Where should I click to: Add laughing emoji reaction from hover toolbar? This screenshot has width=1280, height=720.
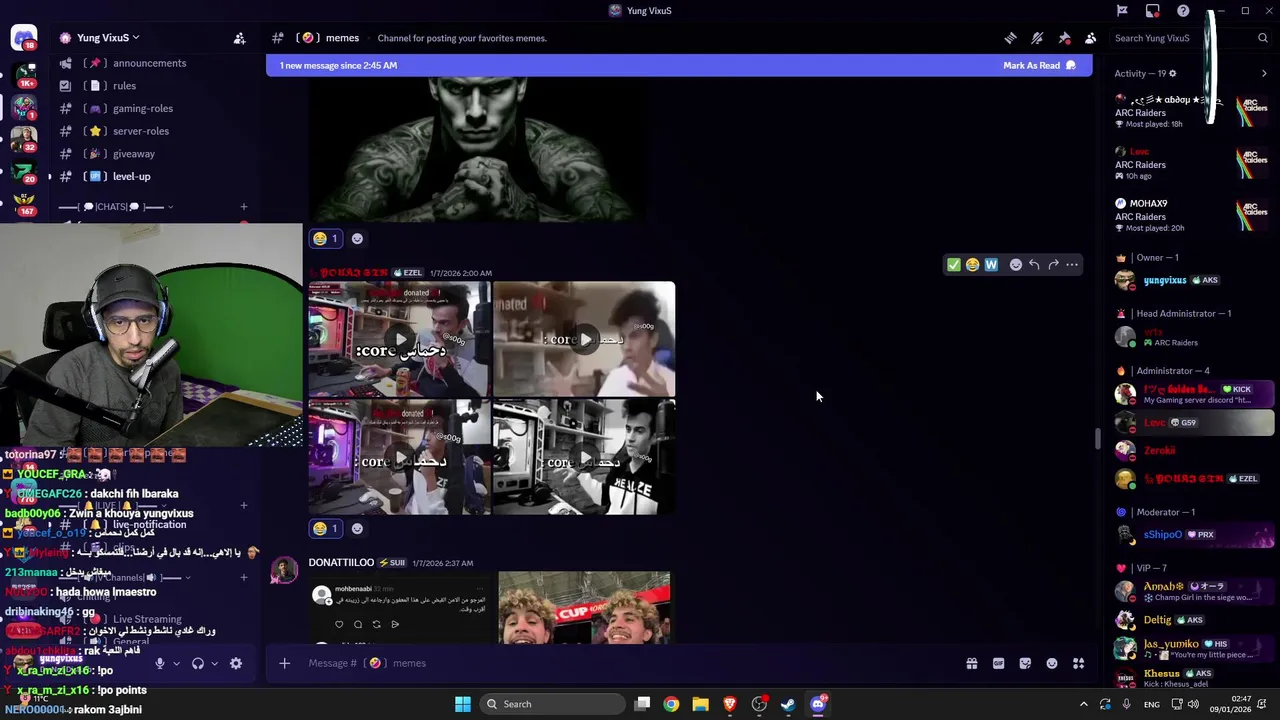(972, 265)
